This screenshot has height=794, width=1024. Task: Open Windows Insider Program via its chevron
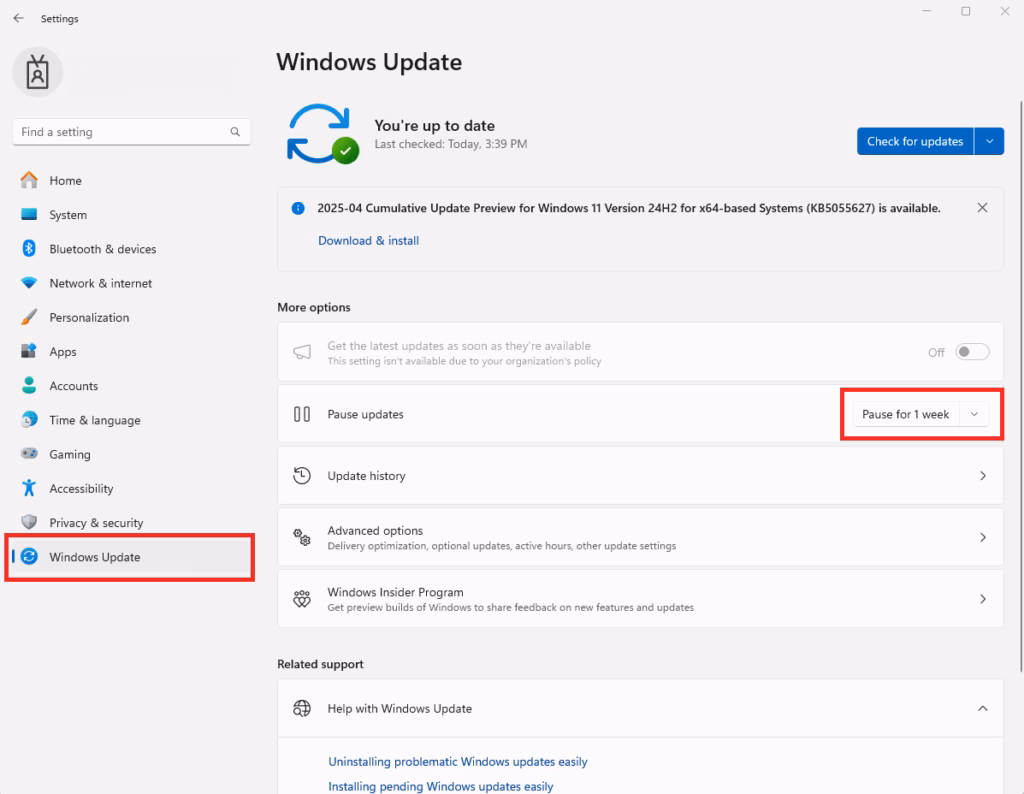[x=983, y=599]
